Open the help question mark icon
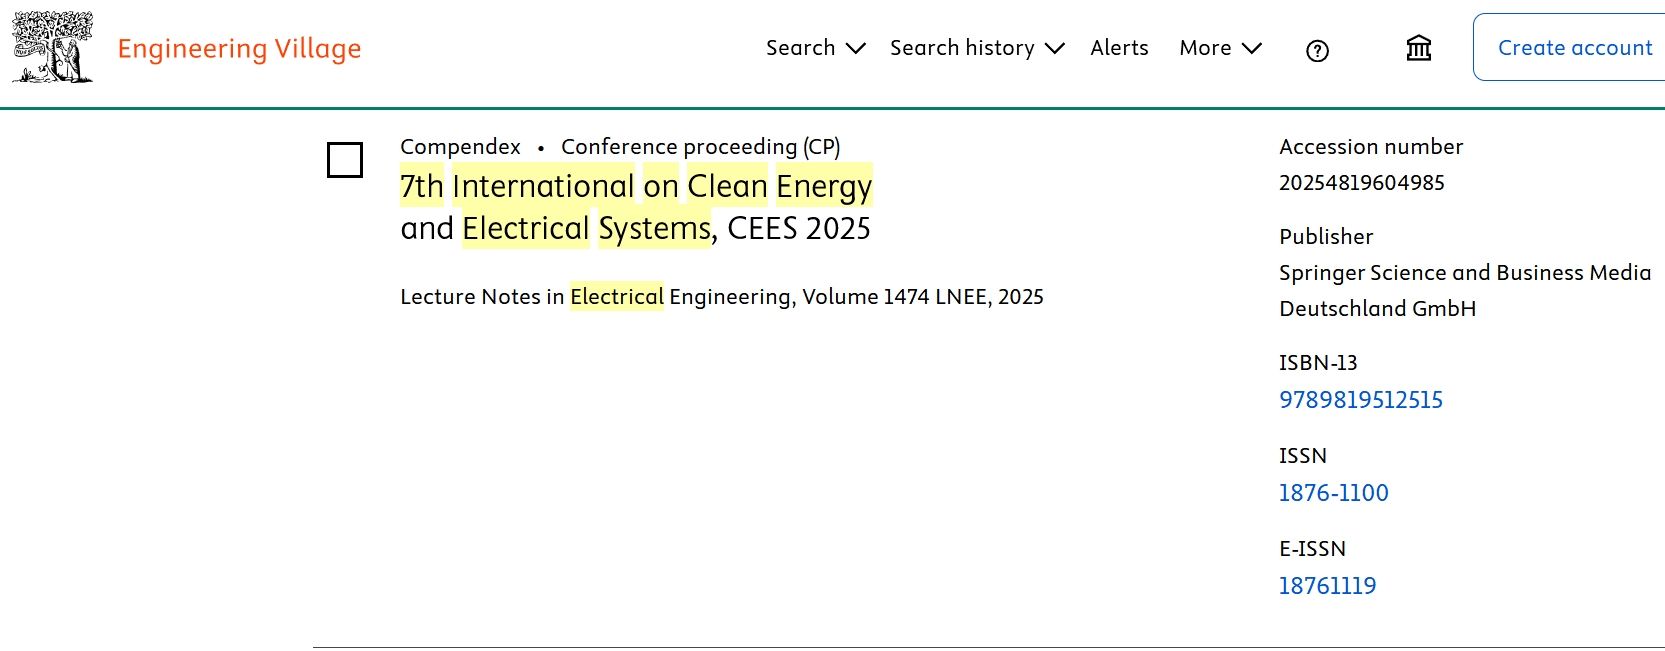The height and width of the screenshot is (651, 1665). (1317, 51)
